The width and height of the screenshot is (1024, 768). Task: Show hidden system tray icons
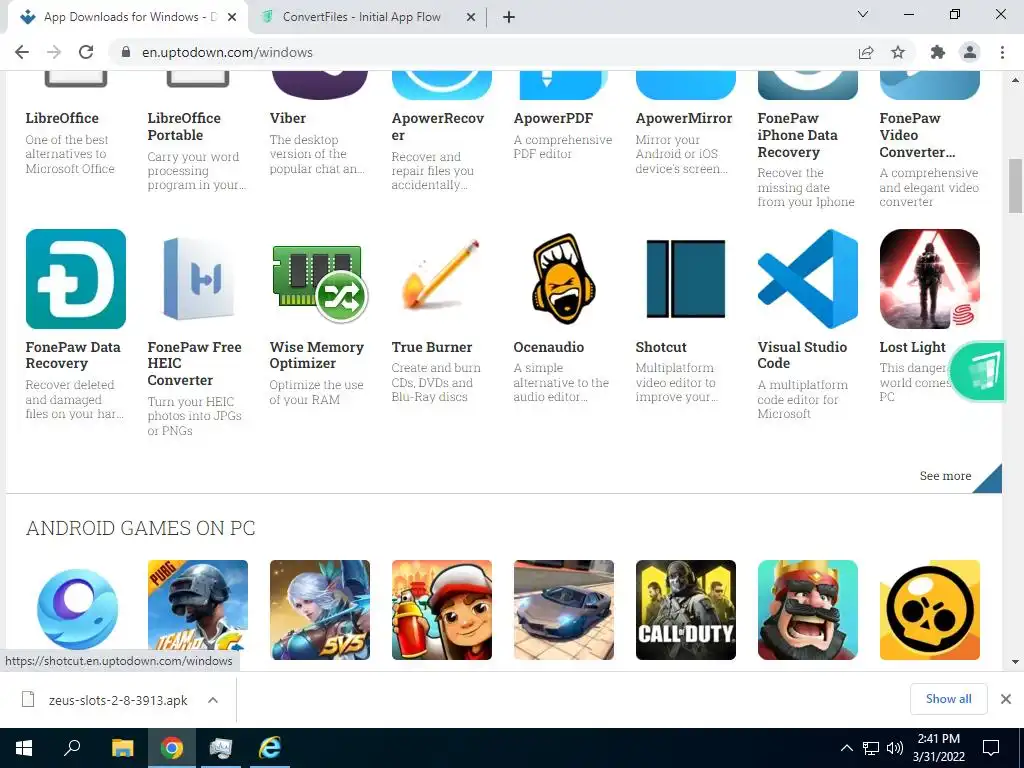(846, 748)
